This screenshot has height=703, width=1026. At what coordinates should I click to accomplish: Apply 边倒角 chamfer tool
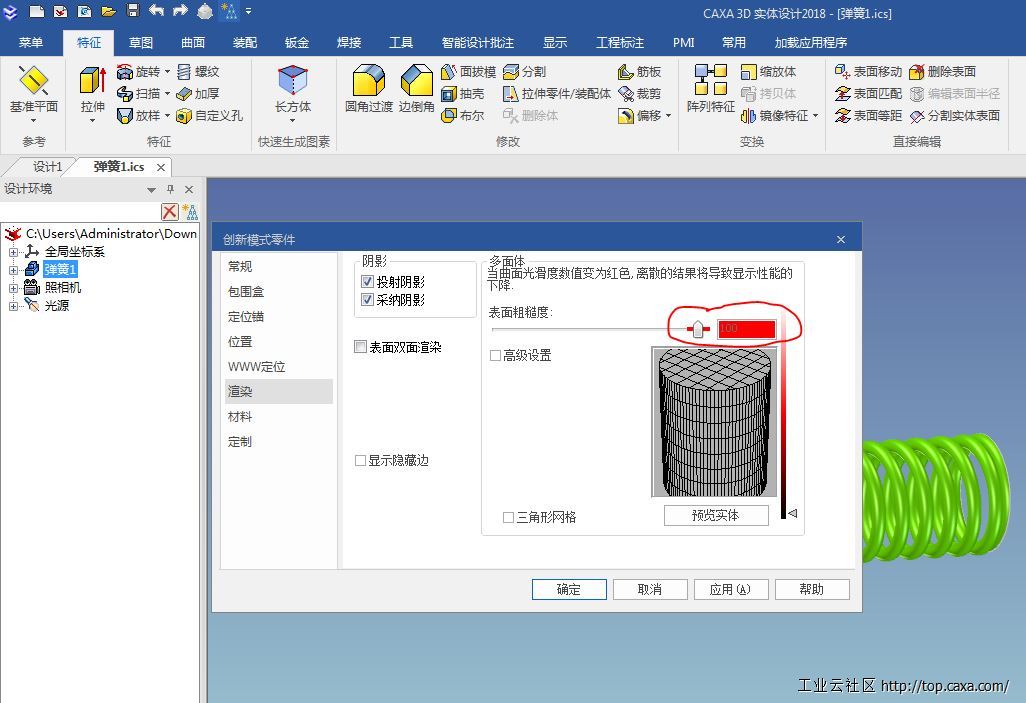pos(416,90)
